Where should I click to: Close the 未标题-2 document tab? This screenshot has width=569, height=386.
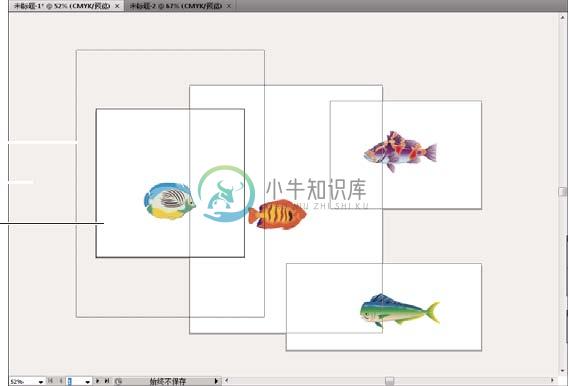[229, 6]
